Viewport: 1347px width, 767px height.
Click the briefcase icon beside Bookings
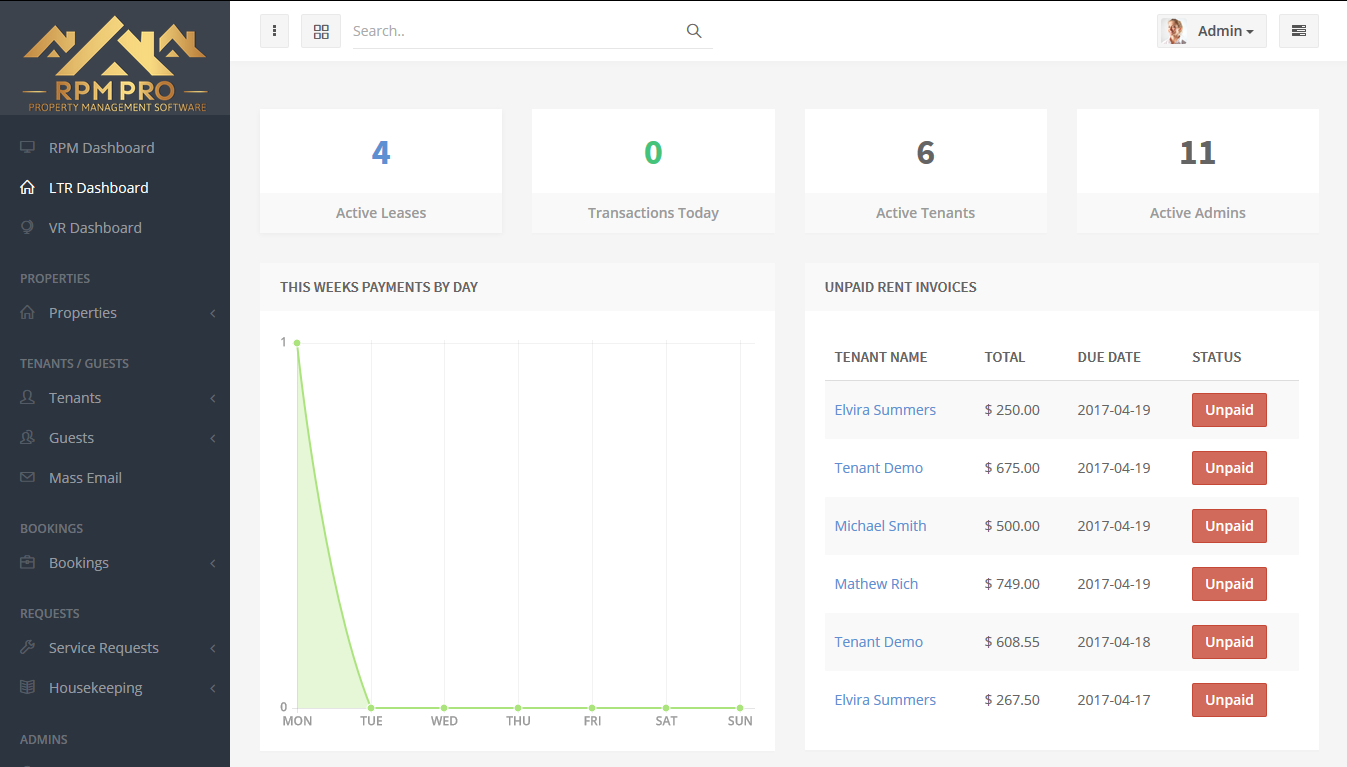[x=27, y=562]
